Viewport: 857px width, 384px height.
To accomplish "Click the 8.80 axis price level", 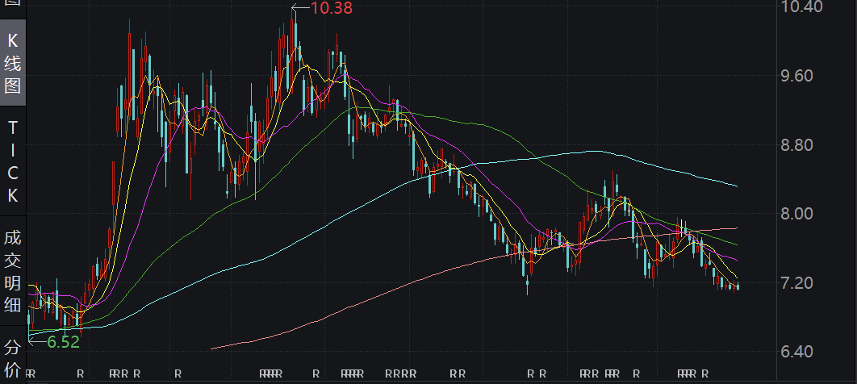I will point(803,145).
